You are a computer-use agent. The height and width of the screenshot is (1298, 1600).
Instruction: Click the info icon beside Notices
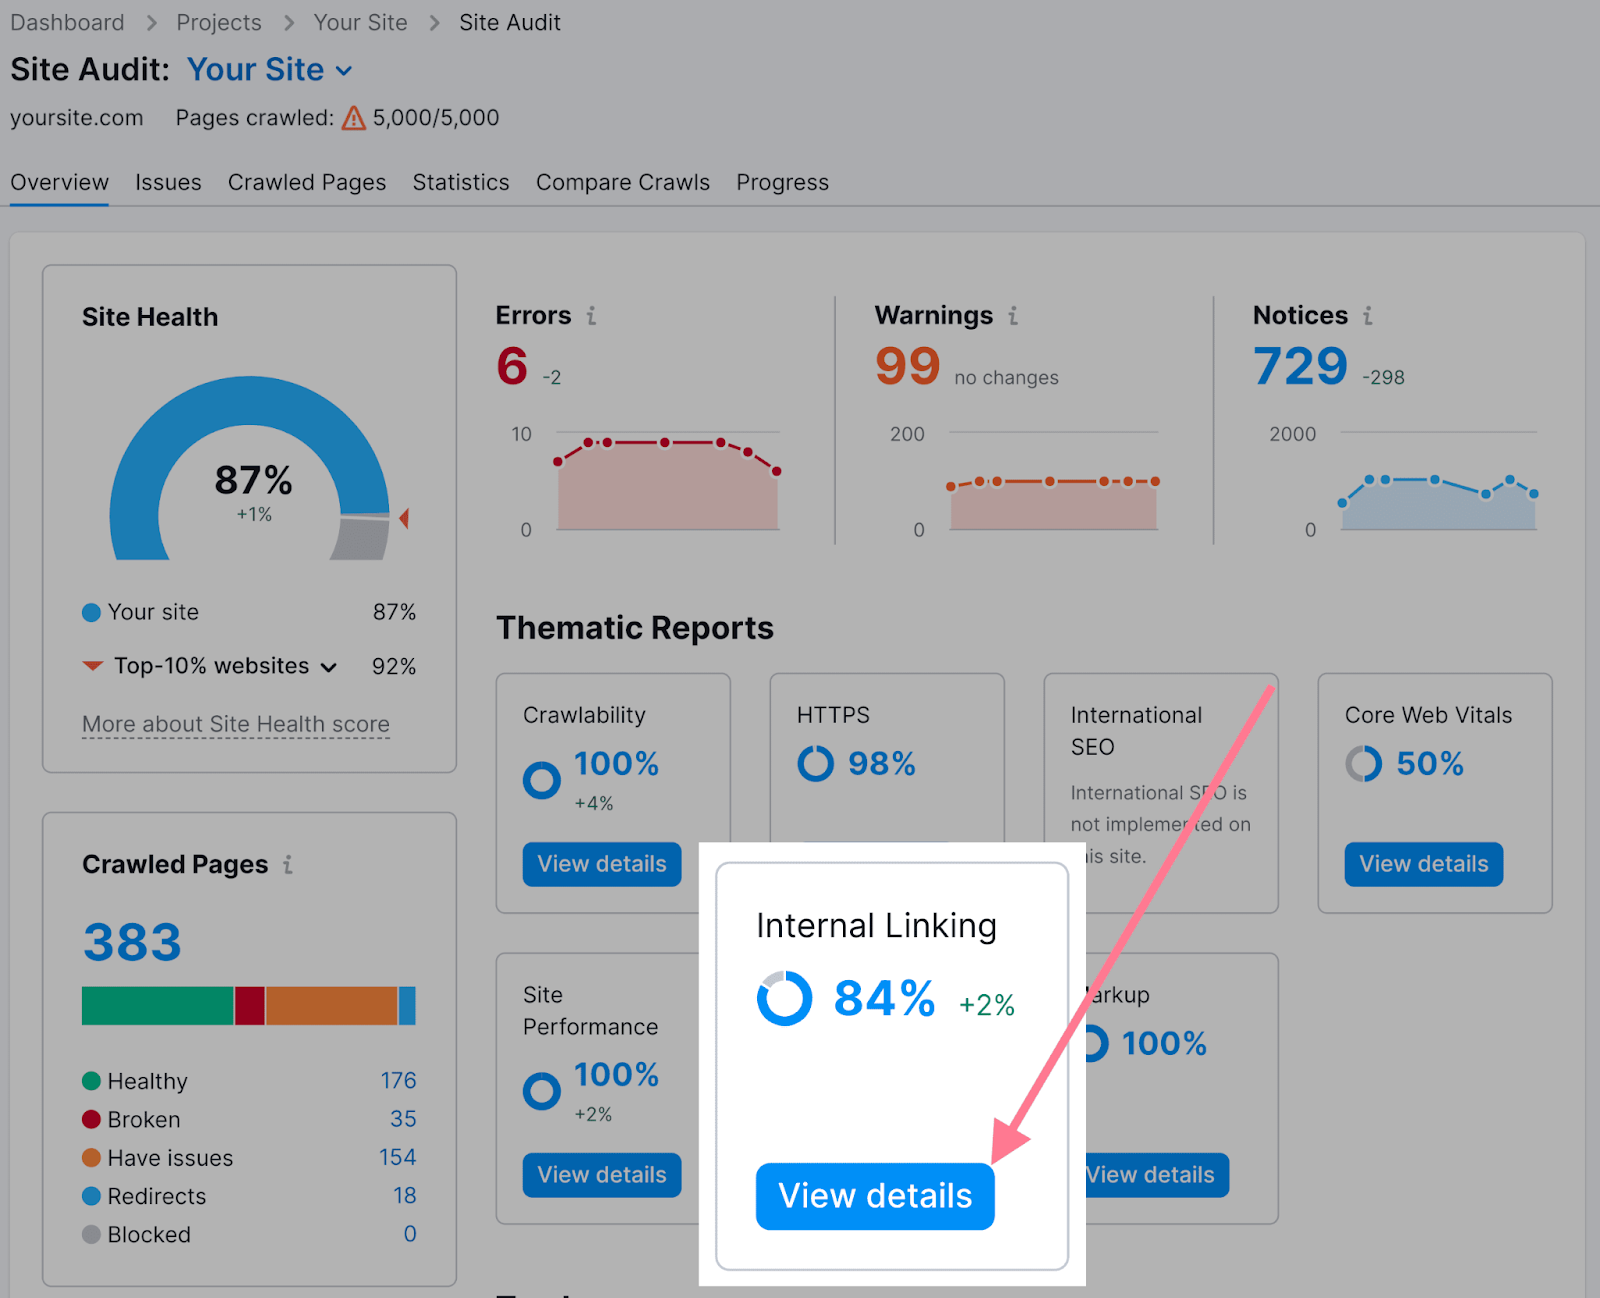pyautogui.click(x=1368, y=315)
